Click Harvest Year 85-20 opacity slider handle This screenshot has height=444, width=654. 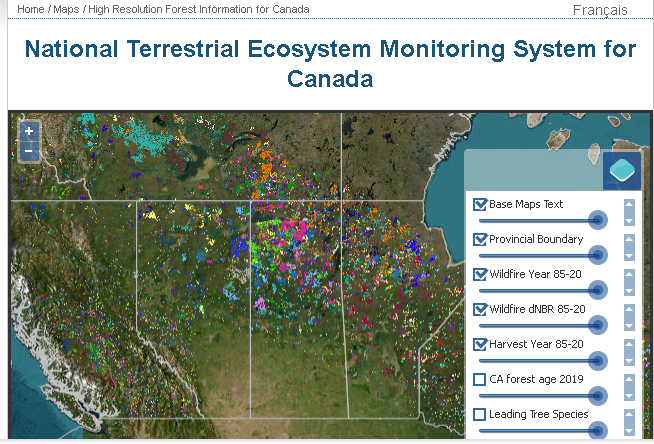click(597, 361)
